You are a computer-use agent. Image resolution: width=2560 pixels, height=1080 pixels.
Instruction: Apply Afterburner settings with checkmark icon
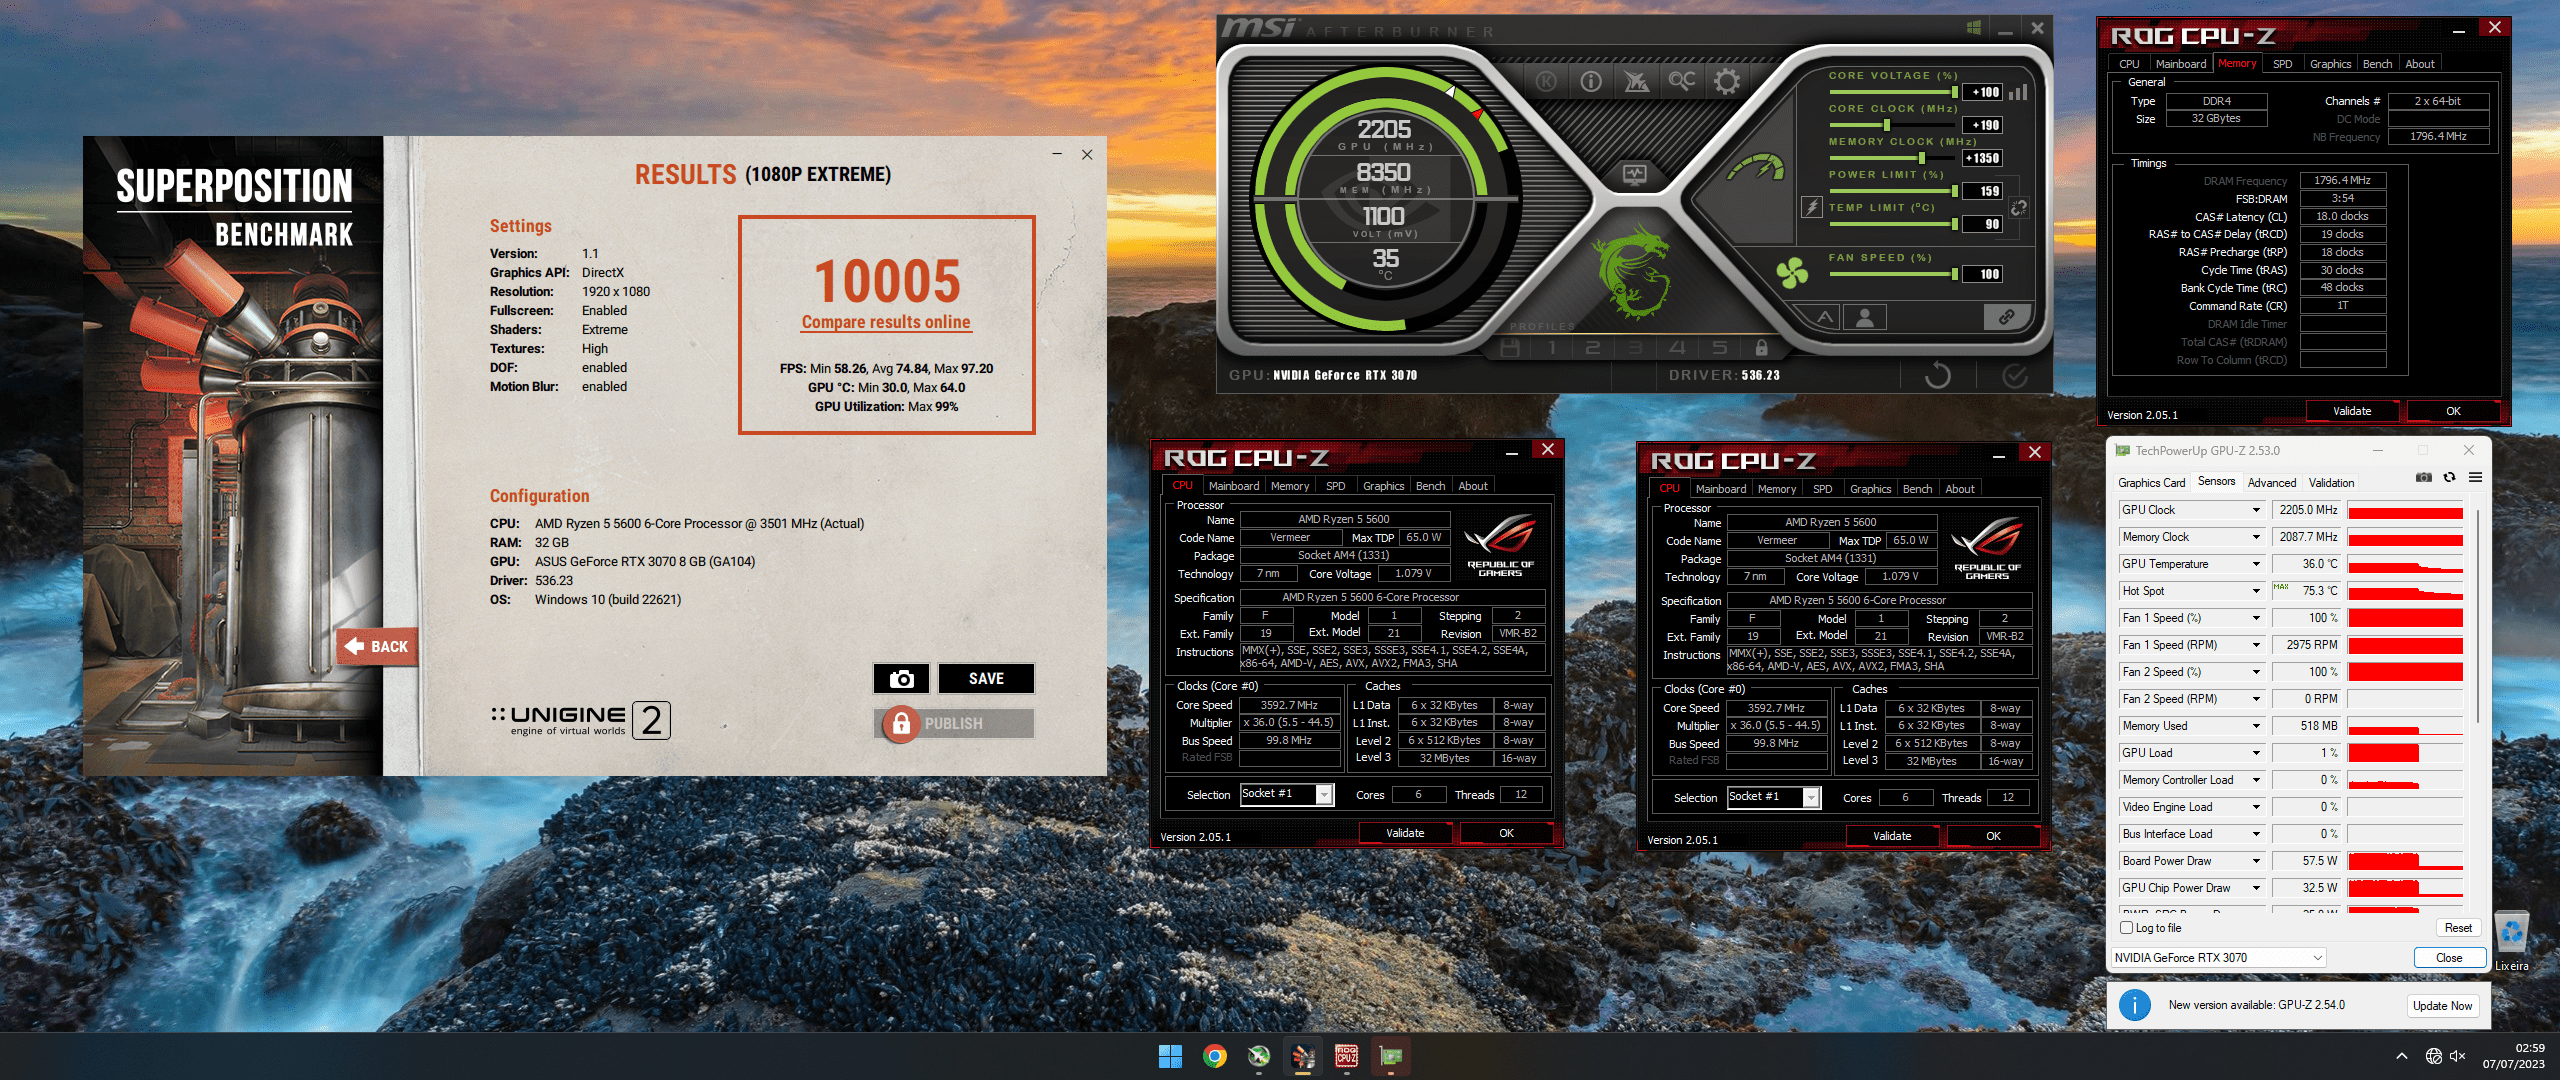pyautogui.click(x=2015, y=375)
